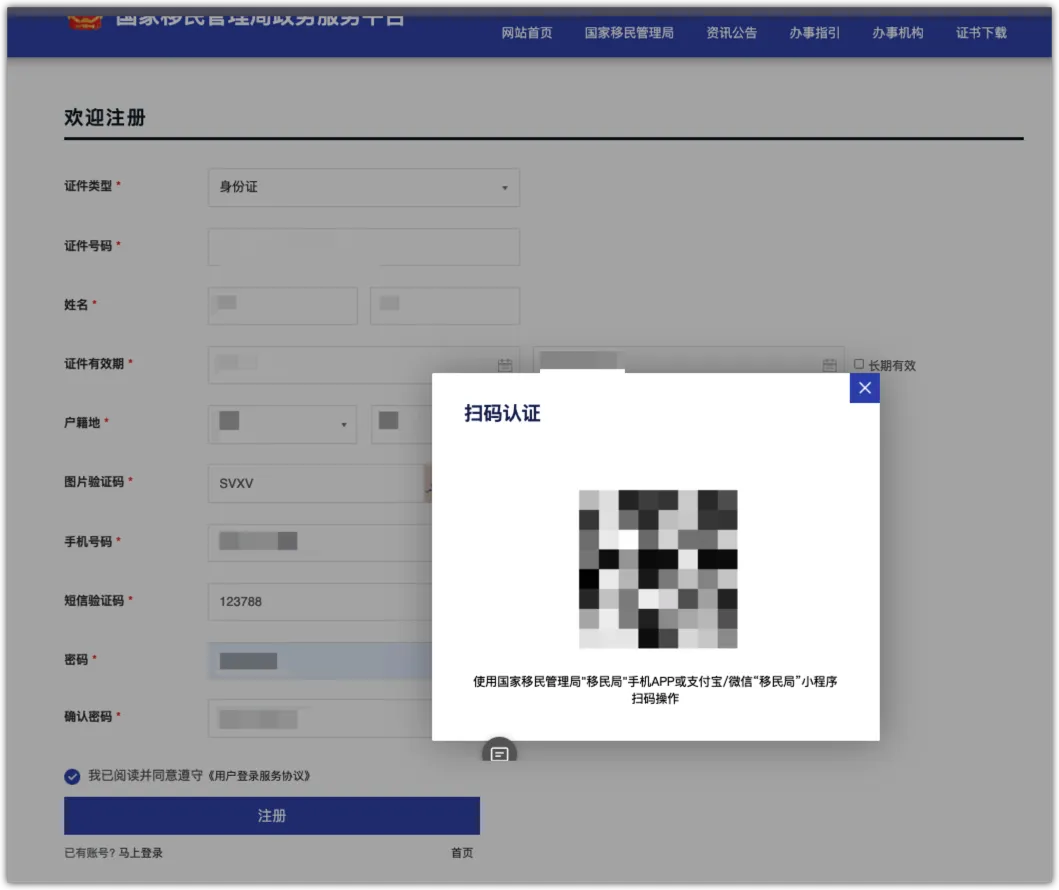Go to 网站首页 in the top navigation
1059x890 pixels.
(527, 33)
